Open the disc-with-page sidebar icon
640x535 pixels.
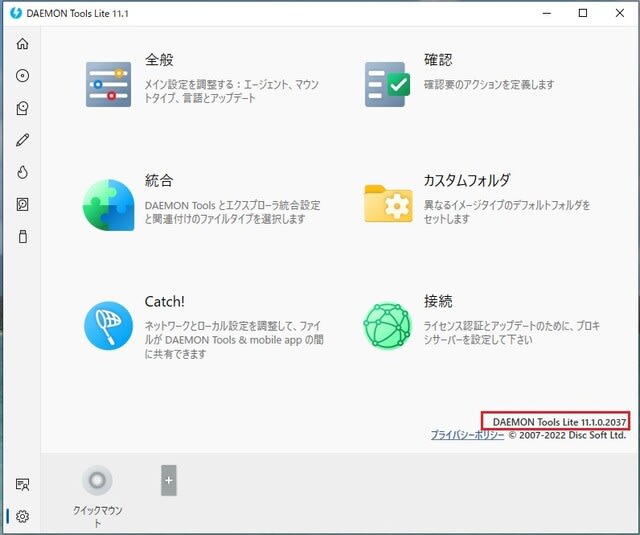pos(22,108)
